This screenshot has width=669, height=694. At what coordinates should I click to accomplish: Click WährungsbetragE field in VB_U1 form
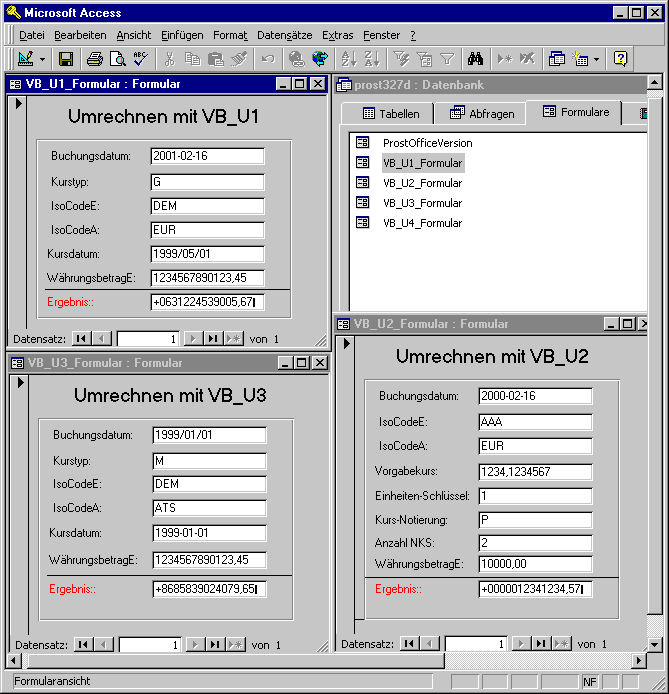[x=207, y=278]
